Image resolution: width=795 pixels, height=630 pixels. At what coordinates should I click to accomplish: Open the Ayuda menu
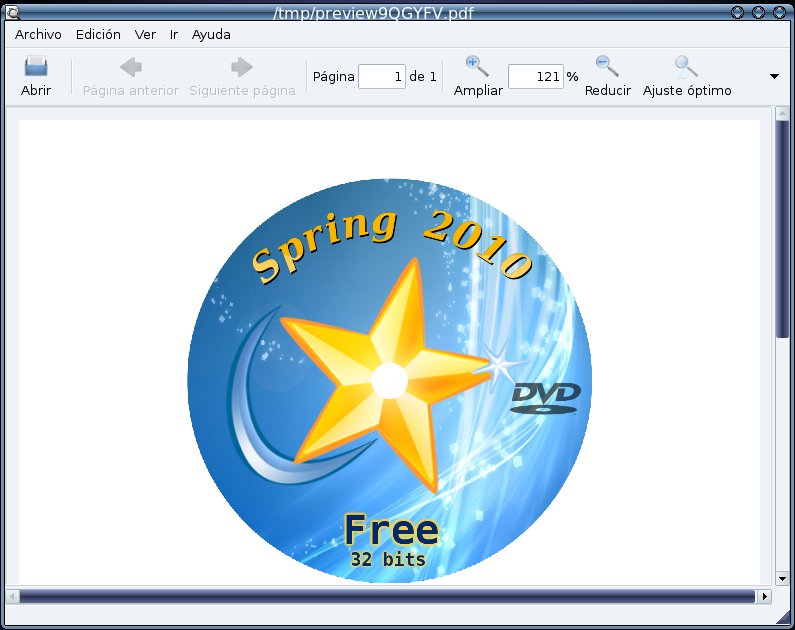(211, 34)
